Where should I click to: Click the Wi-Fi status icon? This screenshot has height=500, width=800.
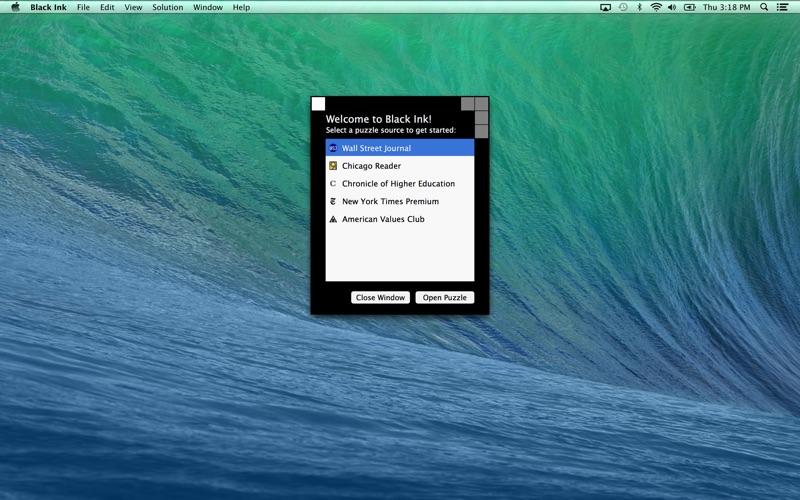click(656, 7)
